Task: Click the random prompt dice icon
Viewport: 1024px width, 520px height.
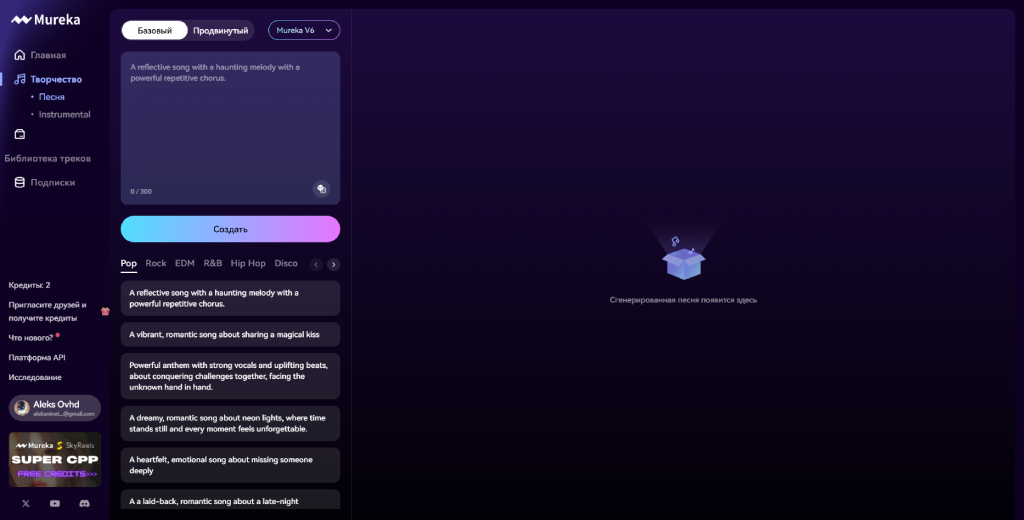Action: pyautogui.click(x=321, y=188)
